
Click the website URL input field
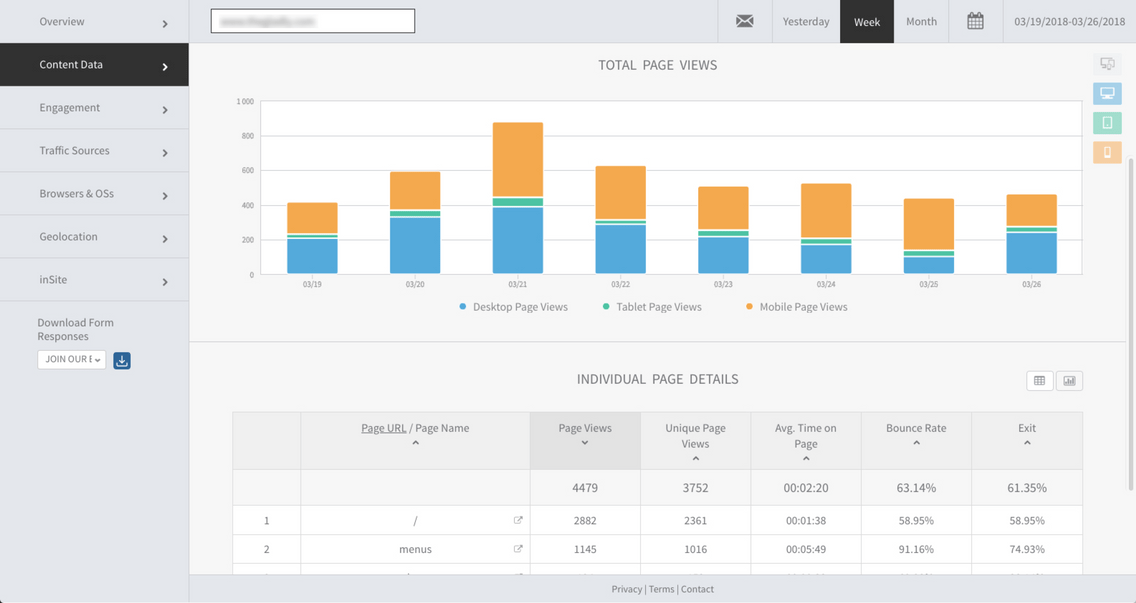pyautogui.click(x=312, y=21)
